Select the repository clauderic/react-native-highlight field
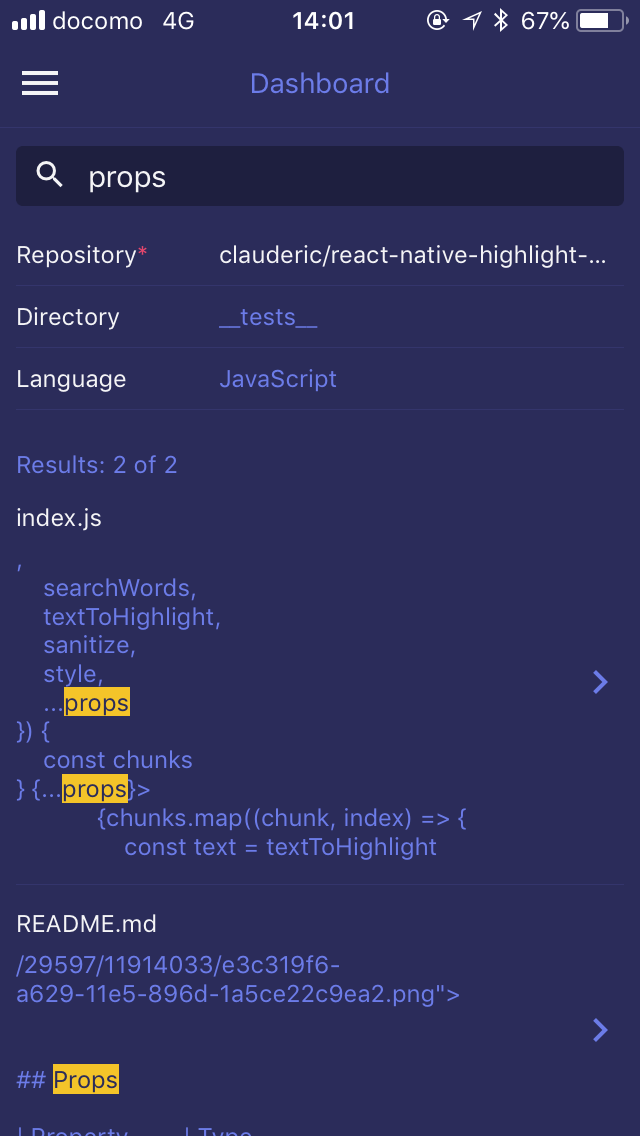640x1136 pixels. click(413, 256)
